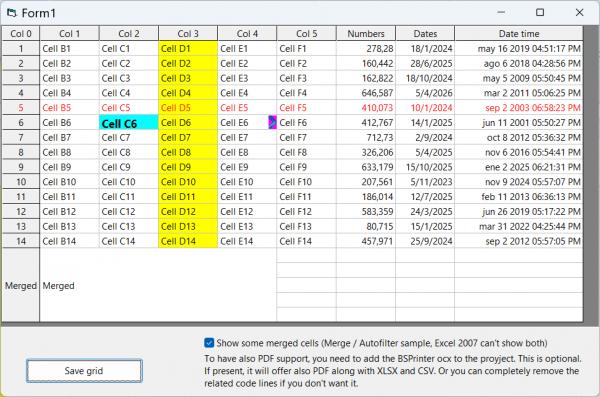Viewport: 600px width, 397px height.
Task: Click the large Merged cell area
Action: (x=158, y=285)
